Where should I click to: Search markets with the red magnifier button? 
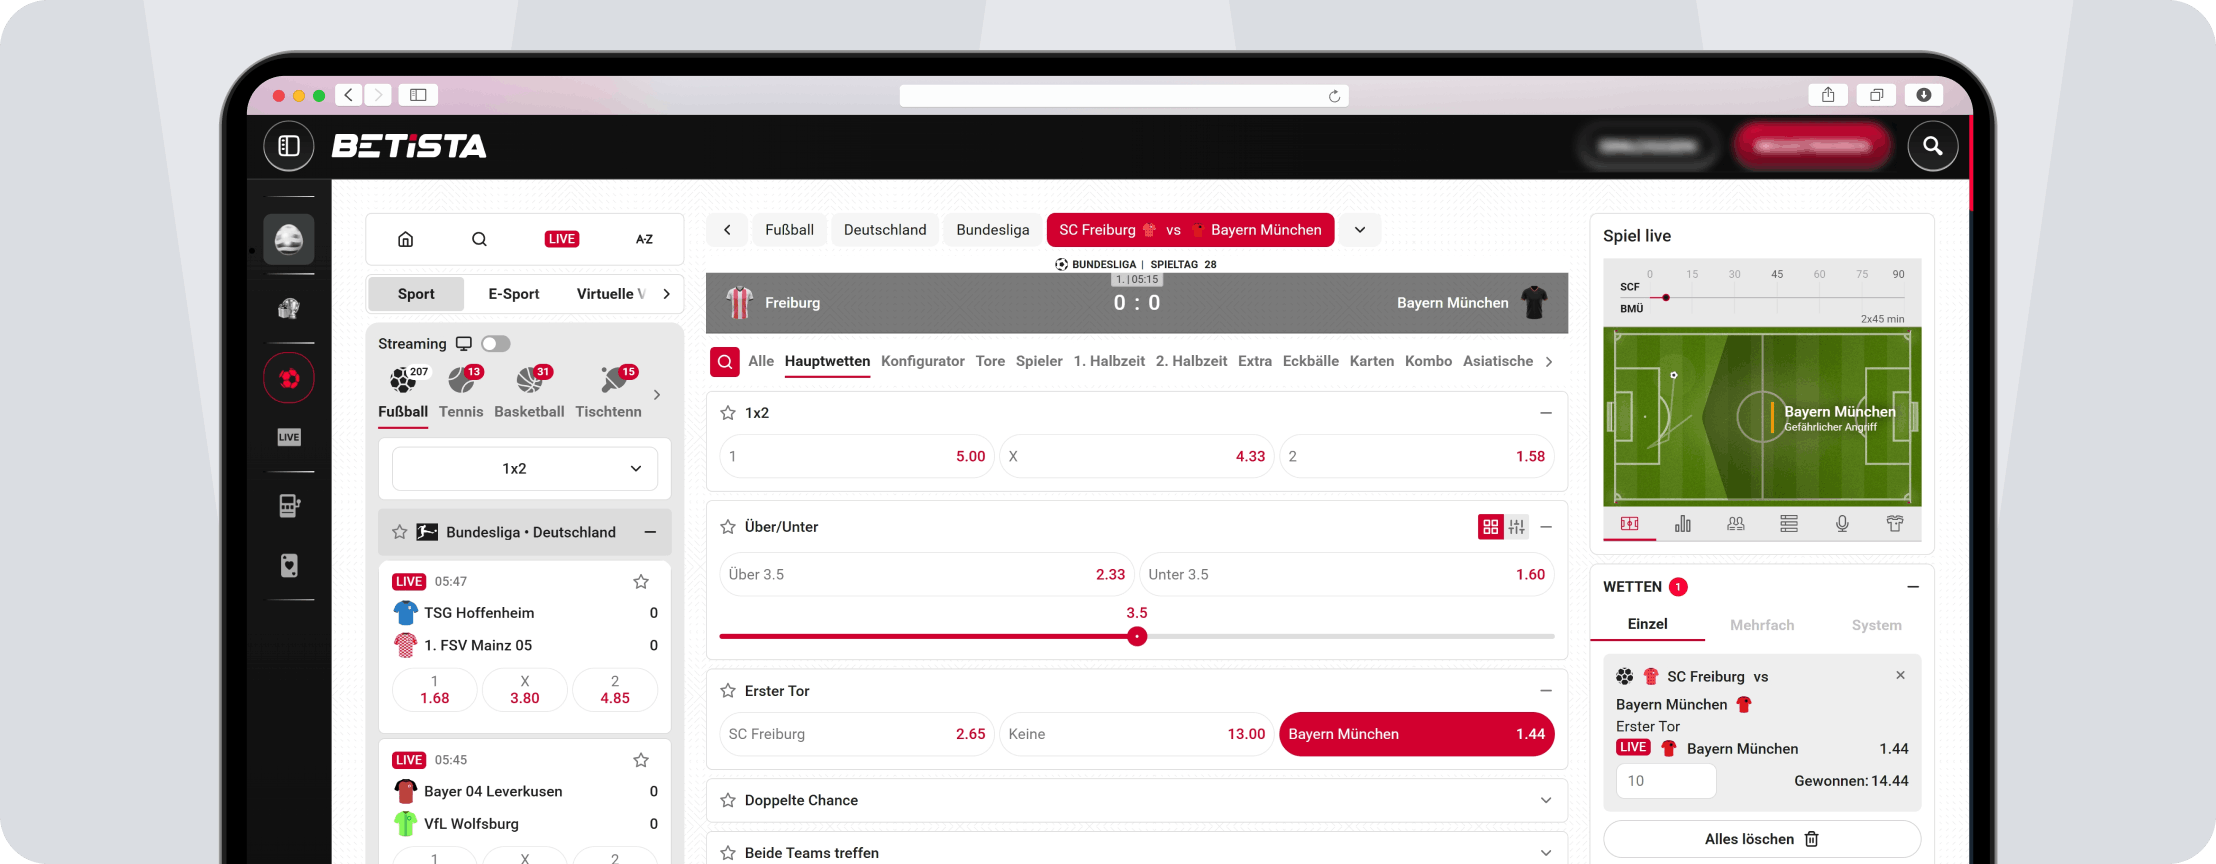[725, 361]
